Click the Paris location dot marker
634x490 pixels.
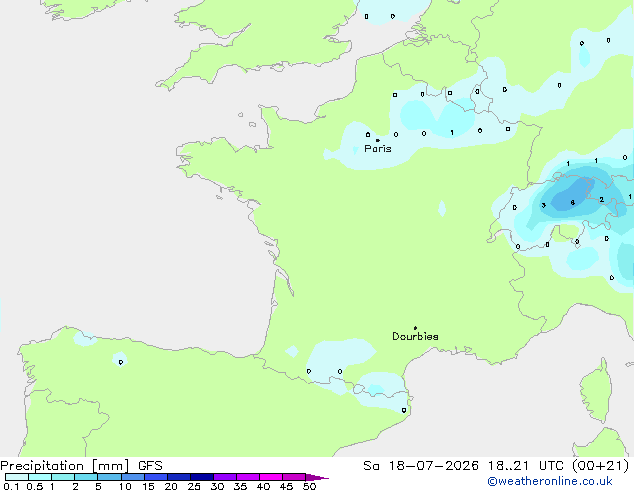[x=378, y=140]
